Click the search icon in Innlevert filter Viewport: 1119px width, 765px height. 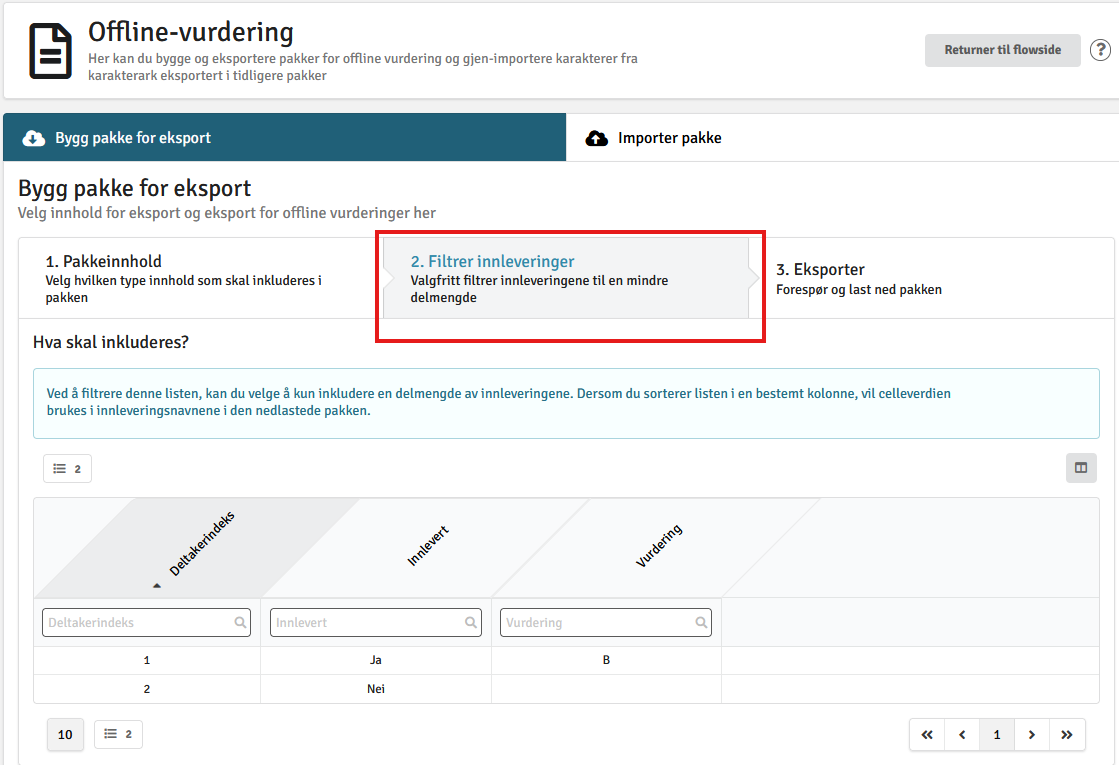(x=471, y=622)
